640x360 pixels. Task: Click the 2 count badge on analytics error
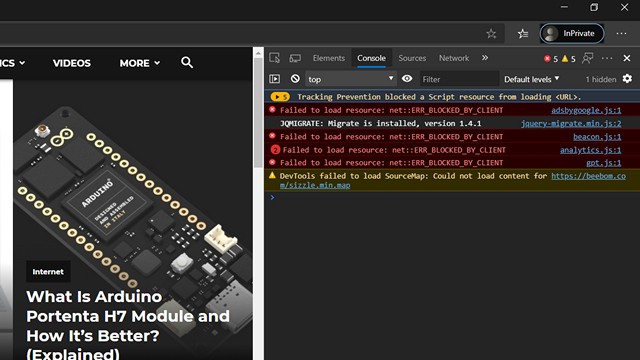point(275,150)
